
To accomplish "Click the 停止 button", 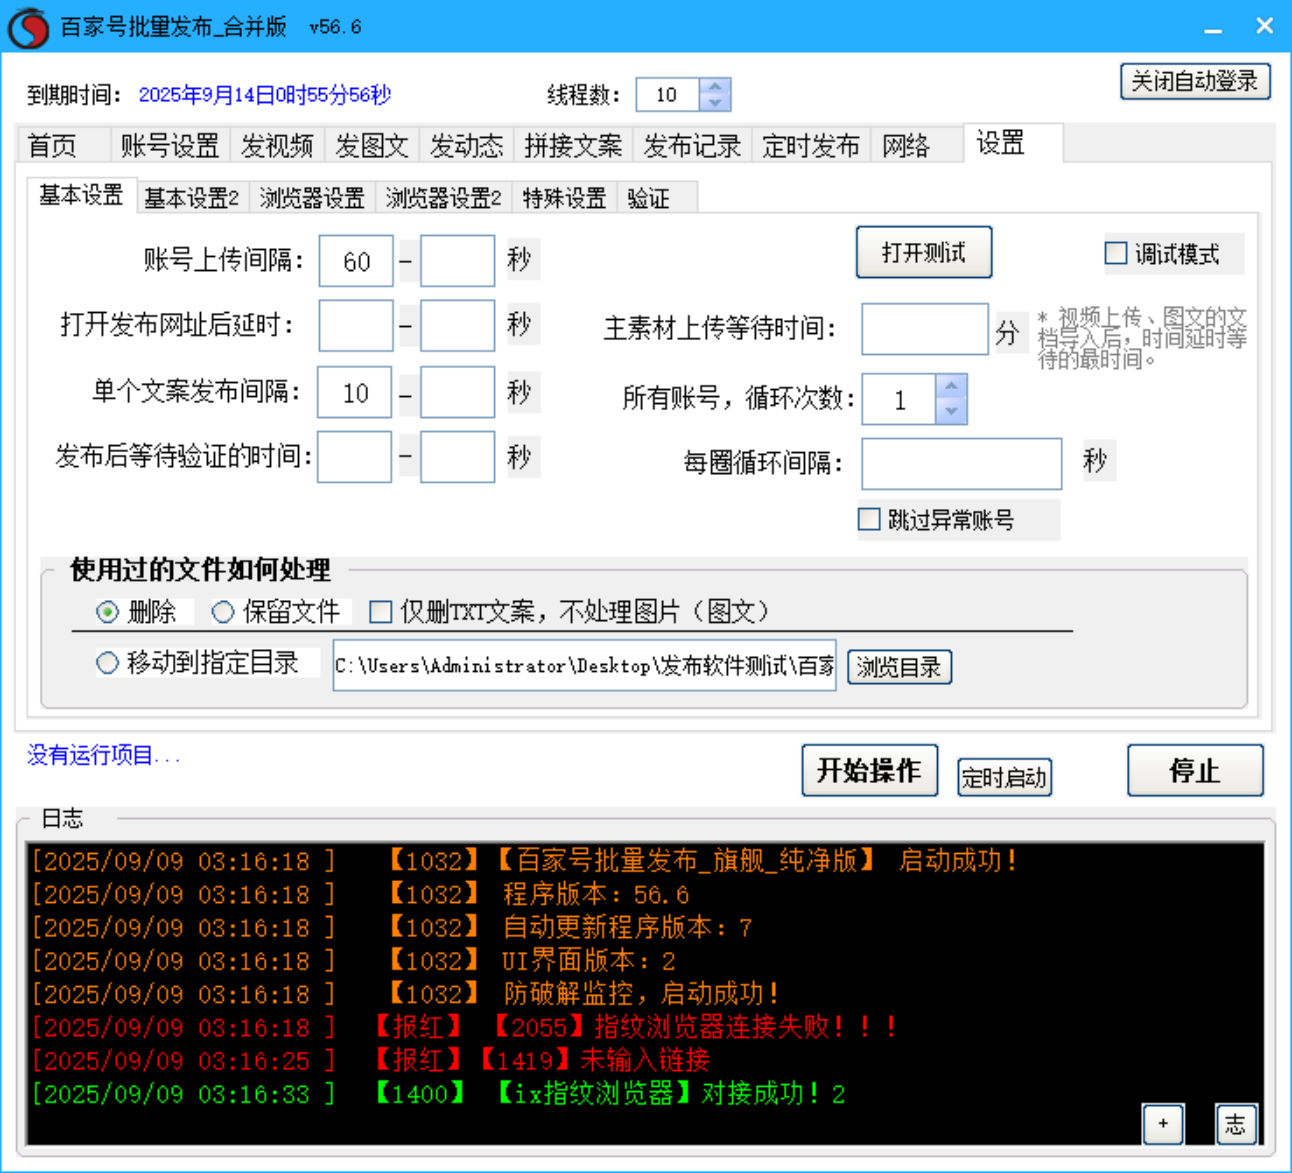I will (1194, 770).
